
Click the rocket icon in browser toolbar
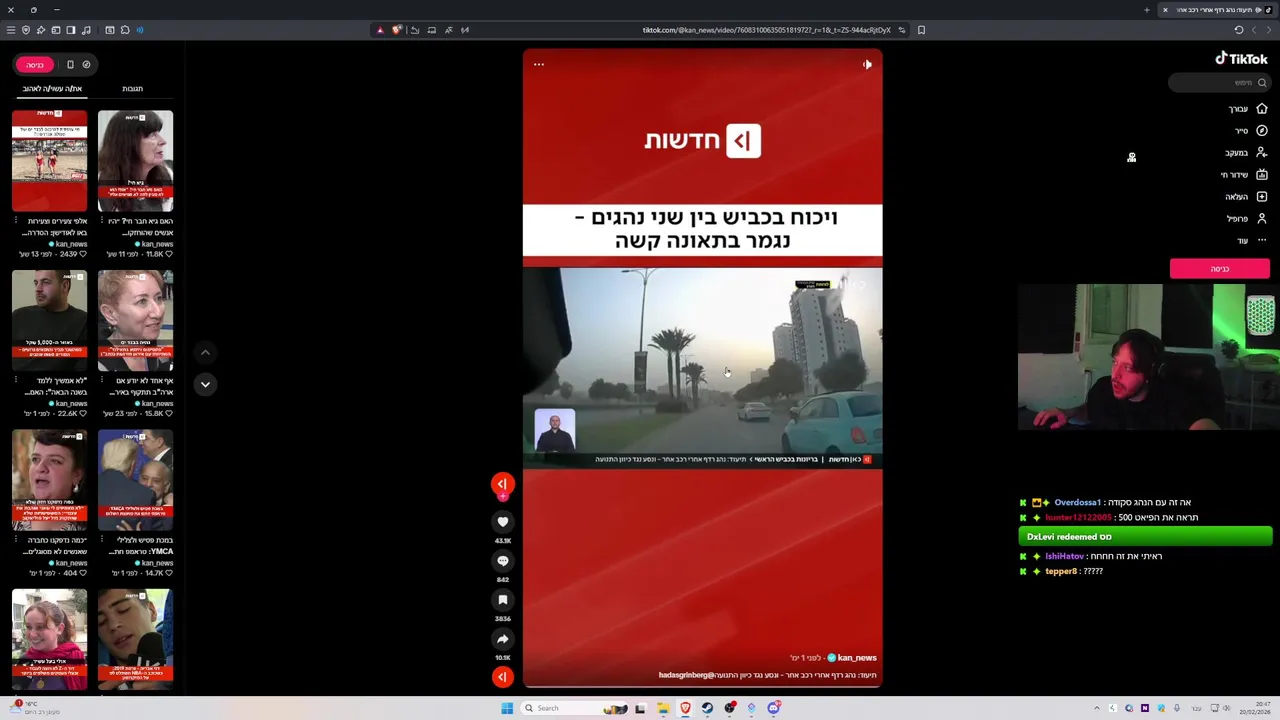click(40, 30)
